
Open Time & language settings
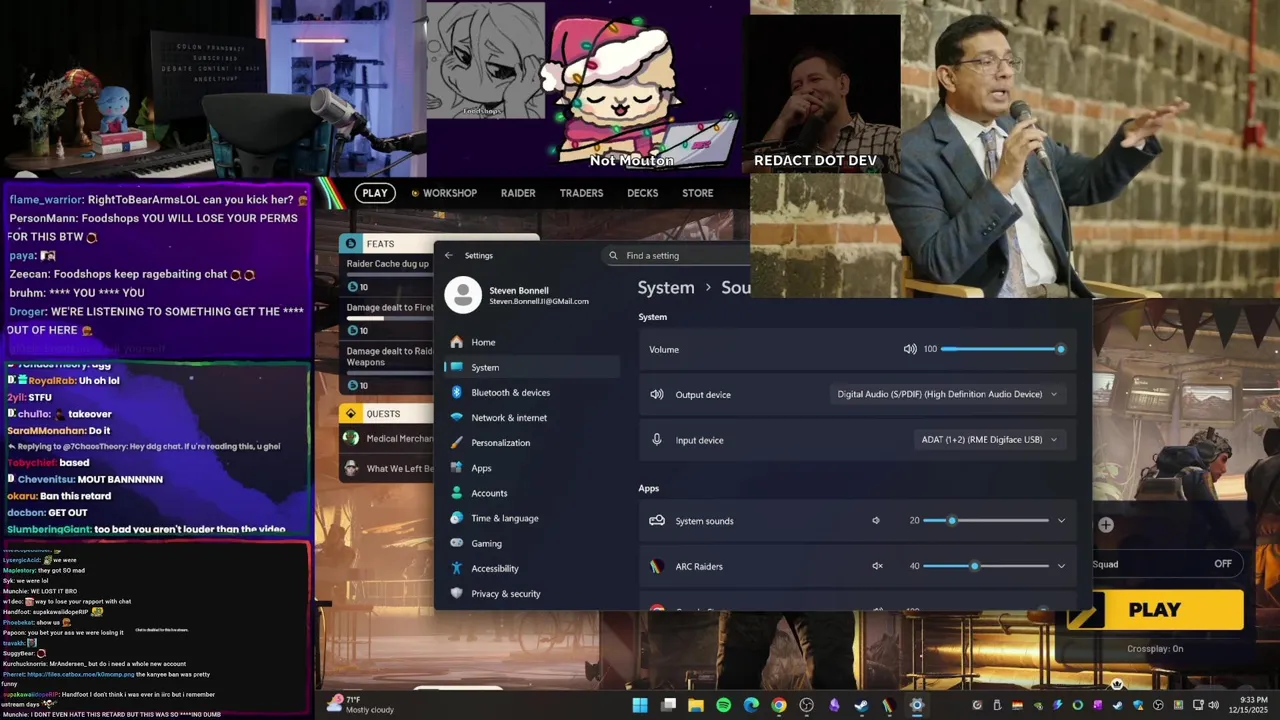click(x=532, y=518)
